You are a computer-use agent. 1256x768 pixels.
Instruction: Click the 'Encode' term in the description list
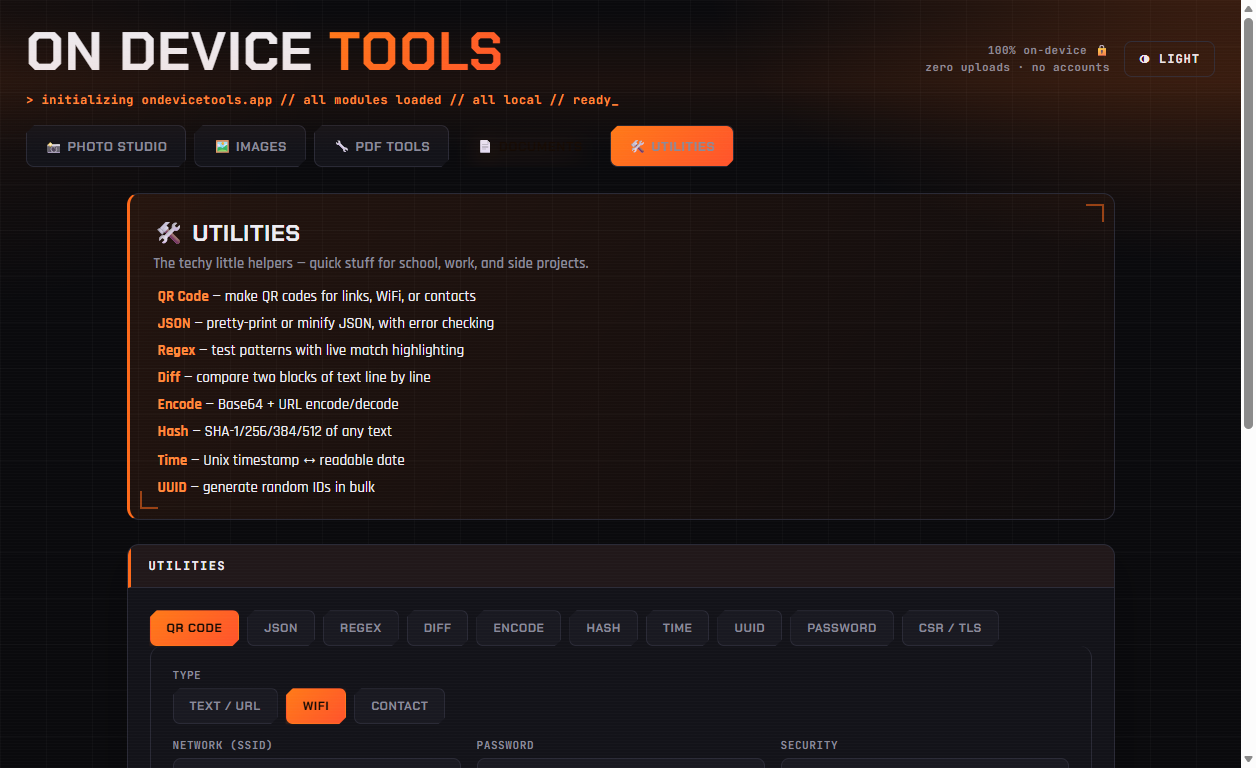point(179,404)
